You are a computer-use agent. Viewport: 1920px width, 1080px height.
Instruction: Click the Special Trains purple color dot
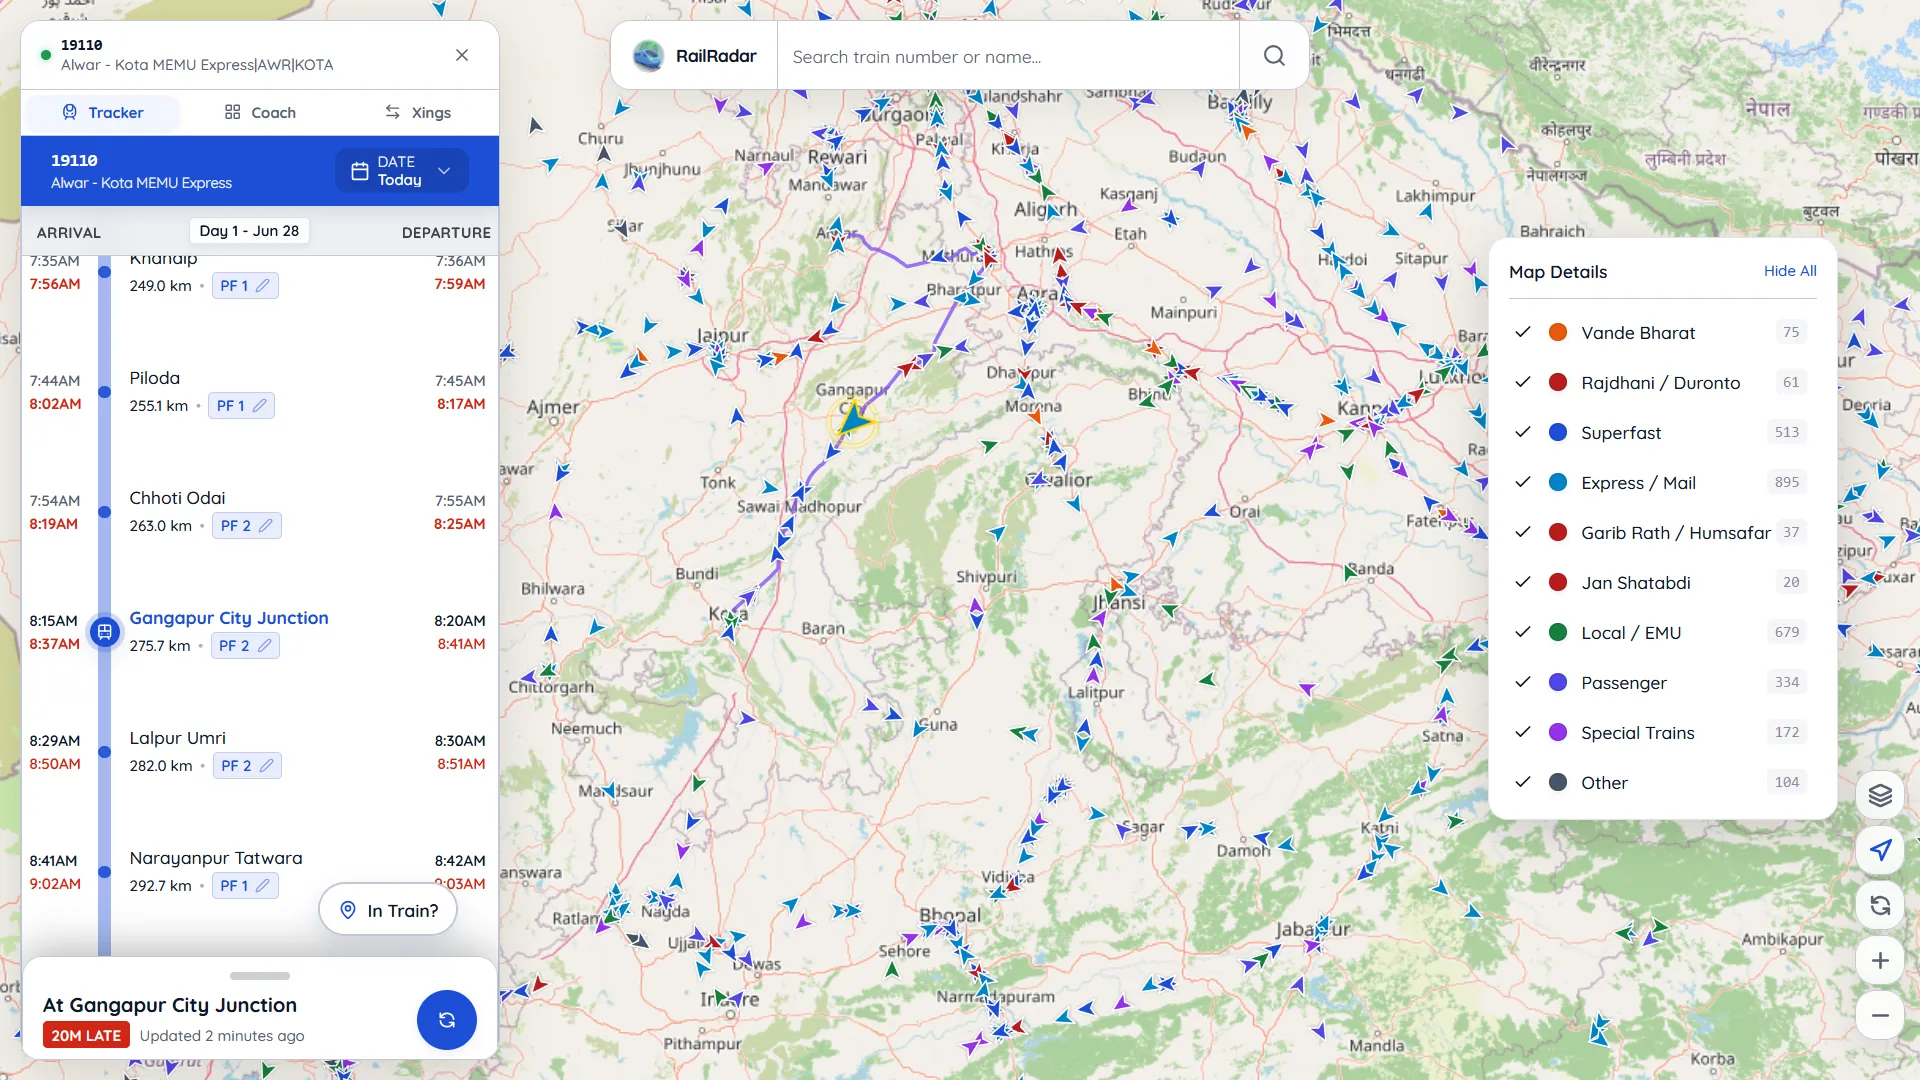pyautogui.click(x=1558, y=732)
